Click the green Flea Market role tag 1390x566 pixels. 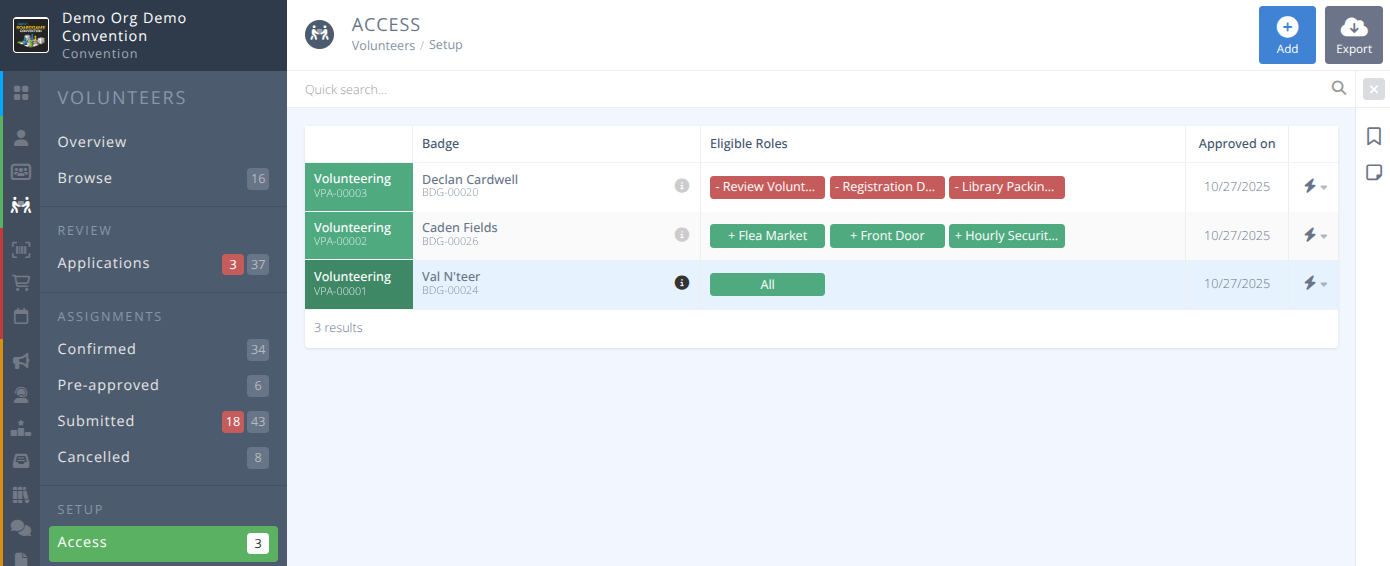pyautogui.click(x=767, y=236)
